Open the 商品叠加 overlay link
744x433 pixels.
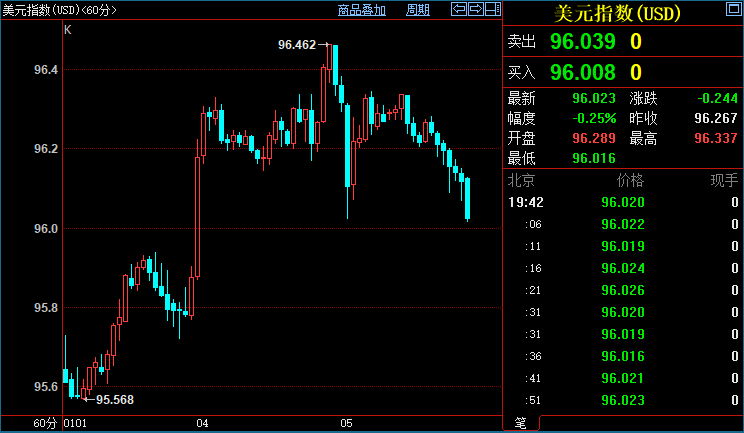point(362,10)
